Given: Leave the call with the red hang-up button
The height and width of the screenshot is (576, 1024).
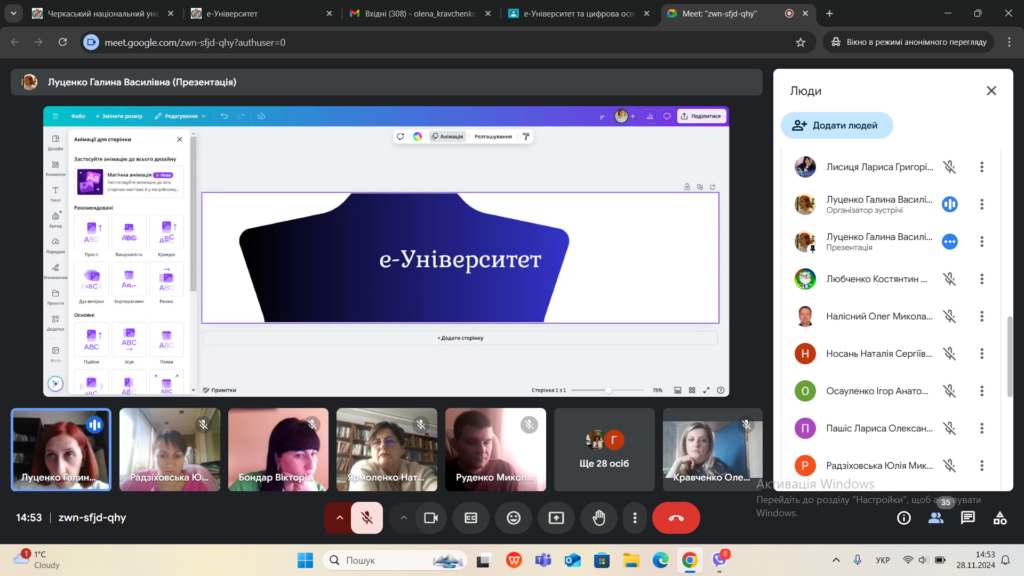Looking at the screenshot, I should tap(676, 518).
